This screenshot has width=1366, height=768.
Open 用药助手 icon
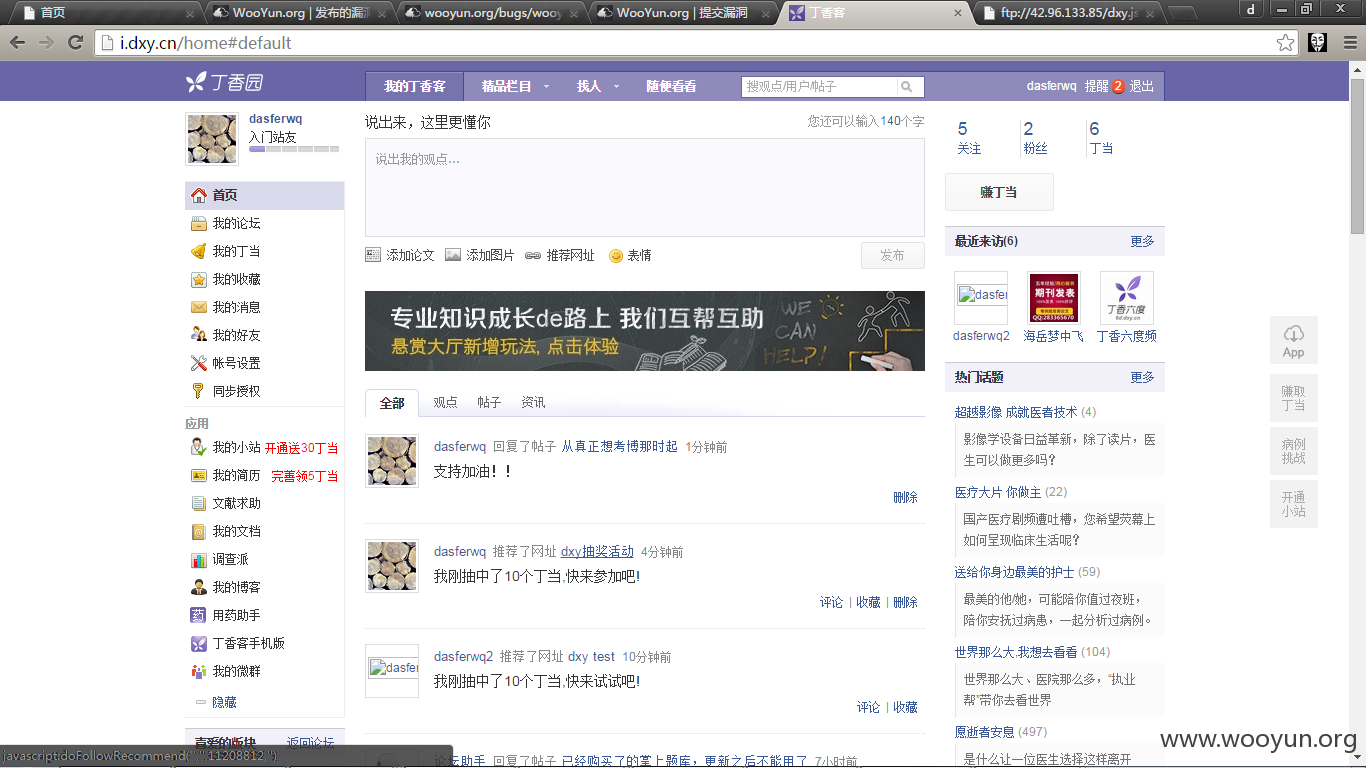[199, 615]
